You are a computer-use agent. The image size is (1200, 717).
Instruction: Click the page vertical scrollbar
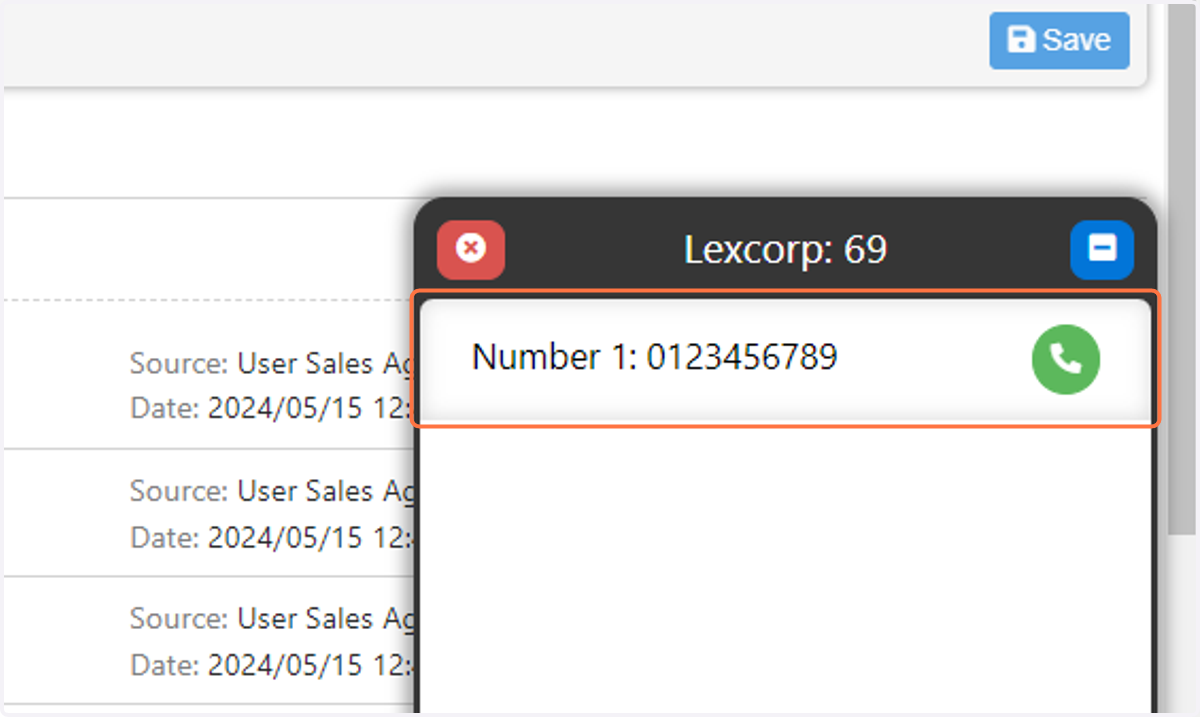pyautogui.click(x=1181, y=270)
